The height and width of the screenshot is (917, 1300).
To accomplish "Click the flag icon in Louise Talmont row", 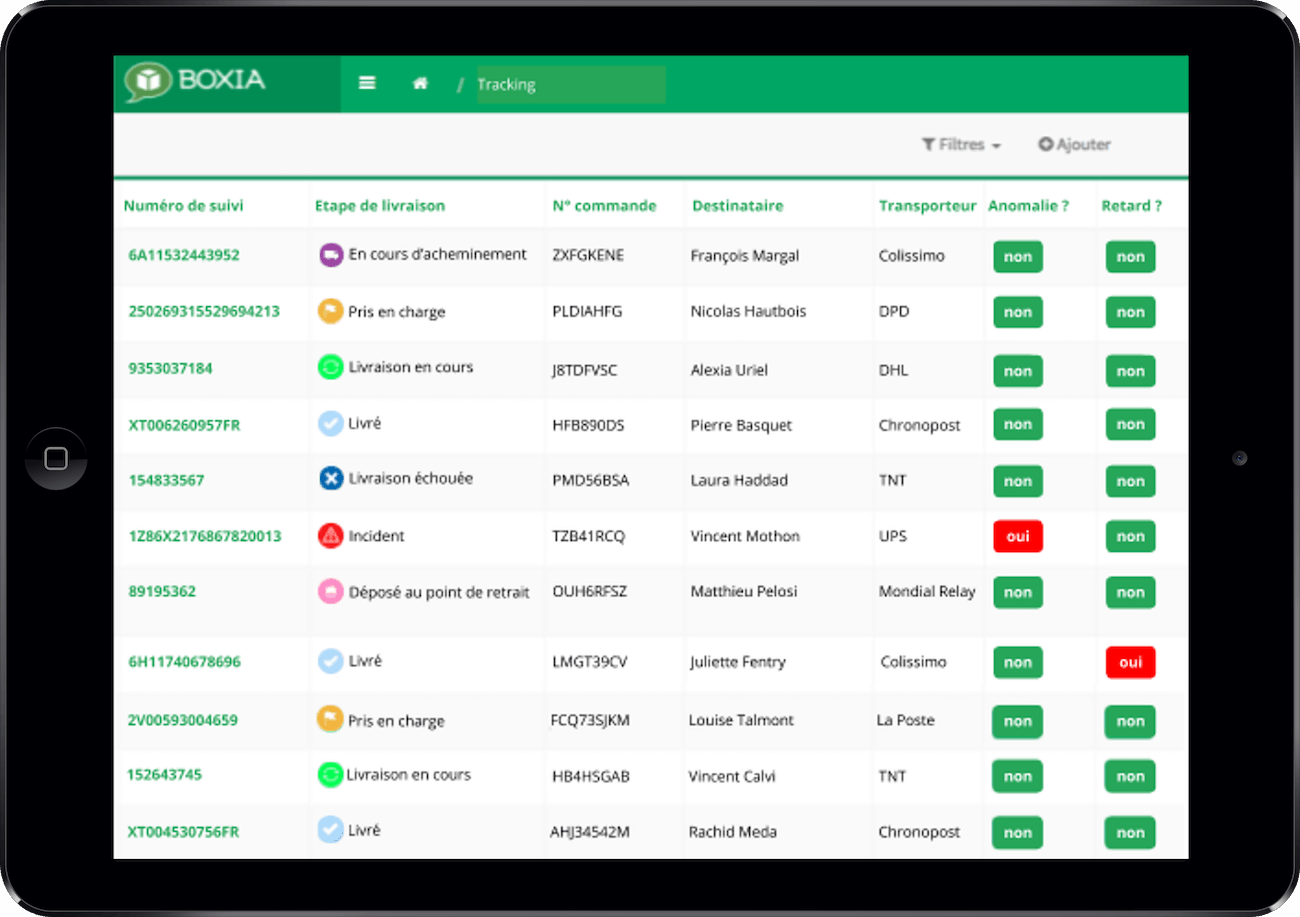I will [x=330, y=719].
